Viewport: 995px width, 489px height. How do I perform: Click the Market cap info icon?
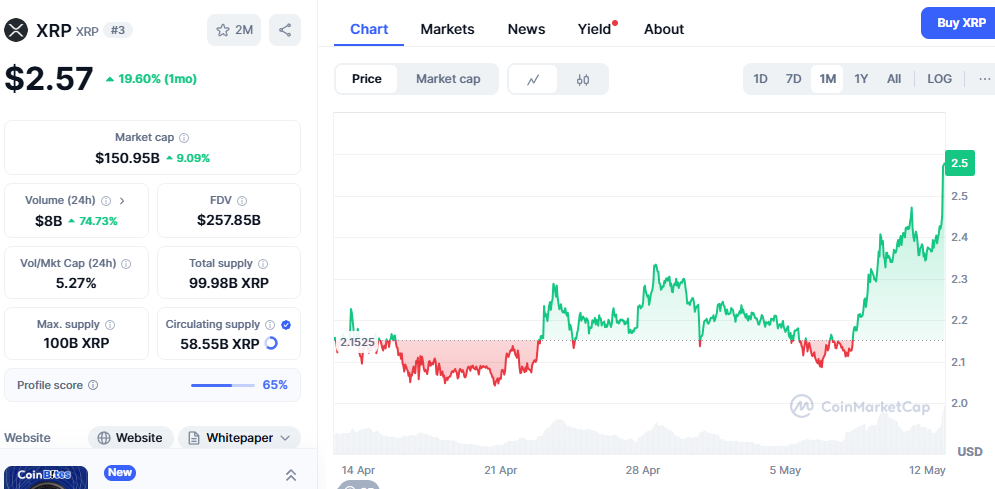click(x=184, y=138)
